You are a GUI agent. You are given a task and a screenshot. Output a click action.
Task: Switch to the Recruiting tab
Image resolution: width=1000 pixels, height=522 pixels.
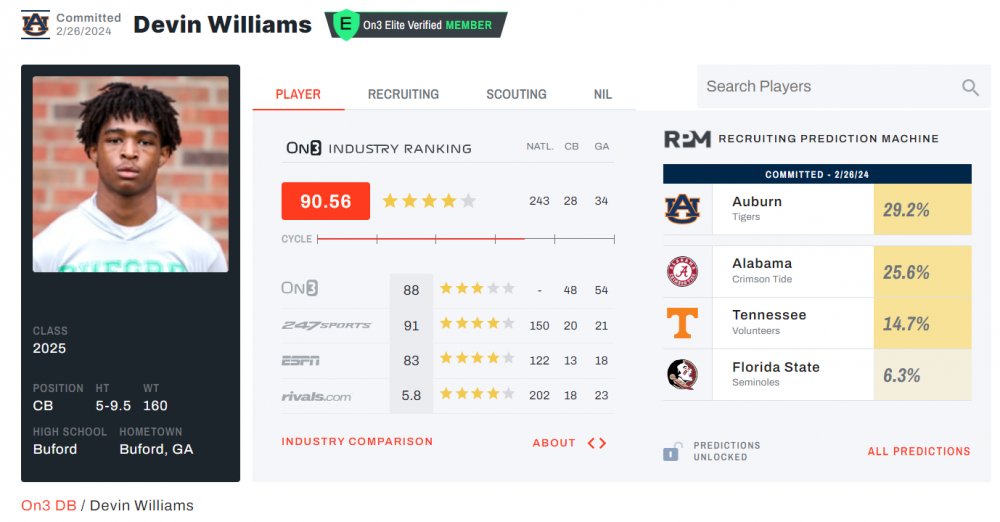403,94
